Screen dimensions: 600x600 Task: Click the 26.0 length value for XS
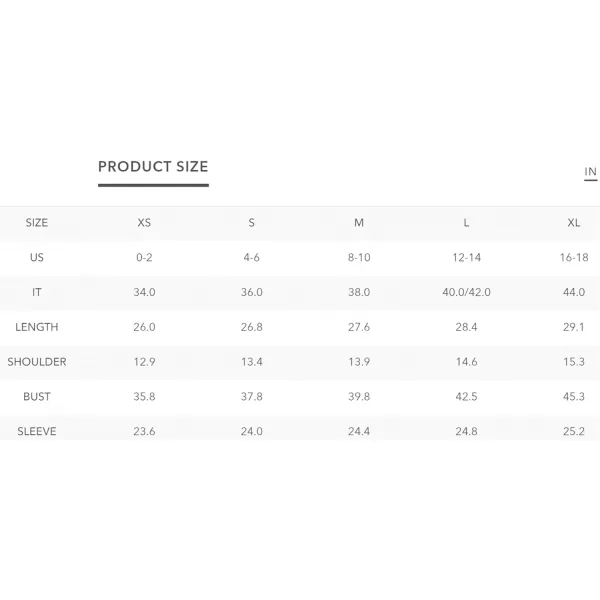click(144, 327)
